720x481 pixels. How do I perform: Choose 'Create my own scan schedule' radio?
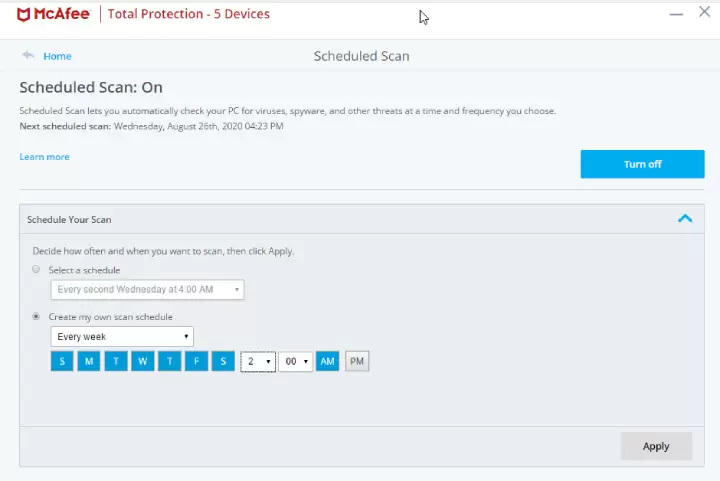(36, 316)
